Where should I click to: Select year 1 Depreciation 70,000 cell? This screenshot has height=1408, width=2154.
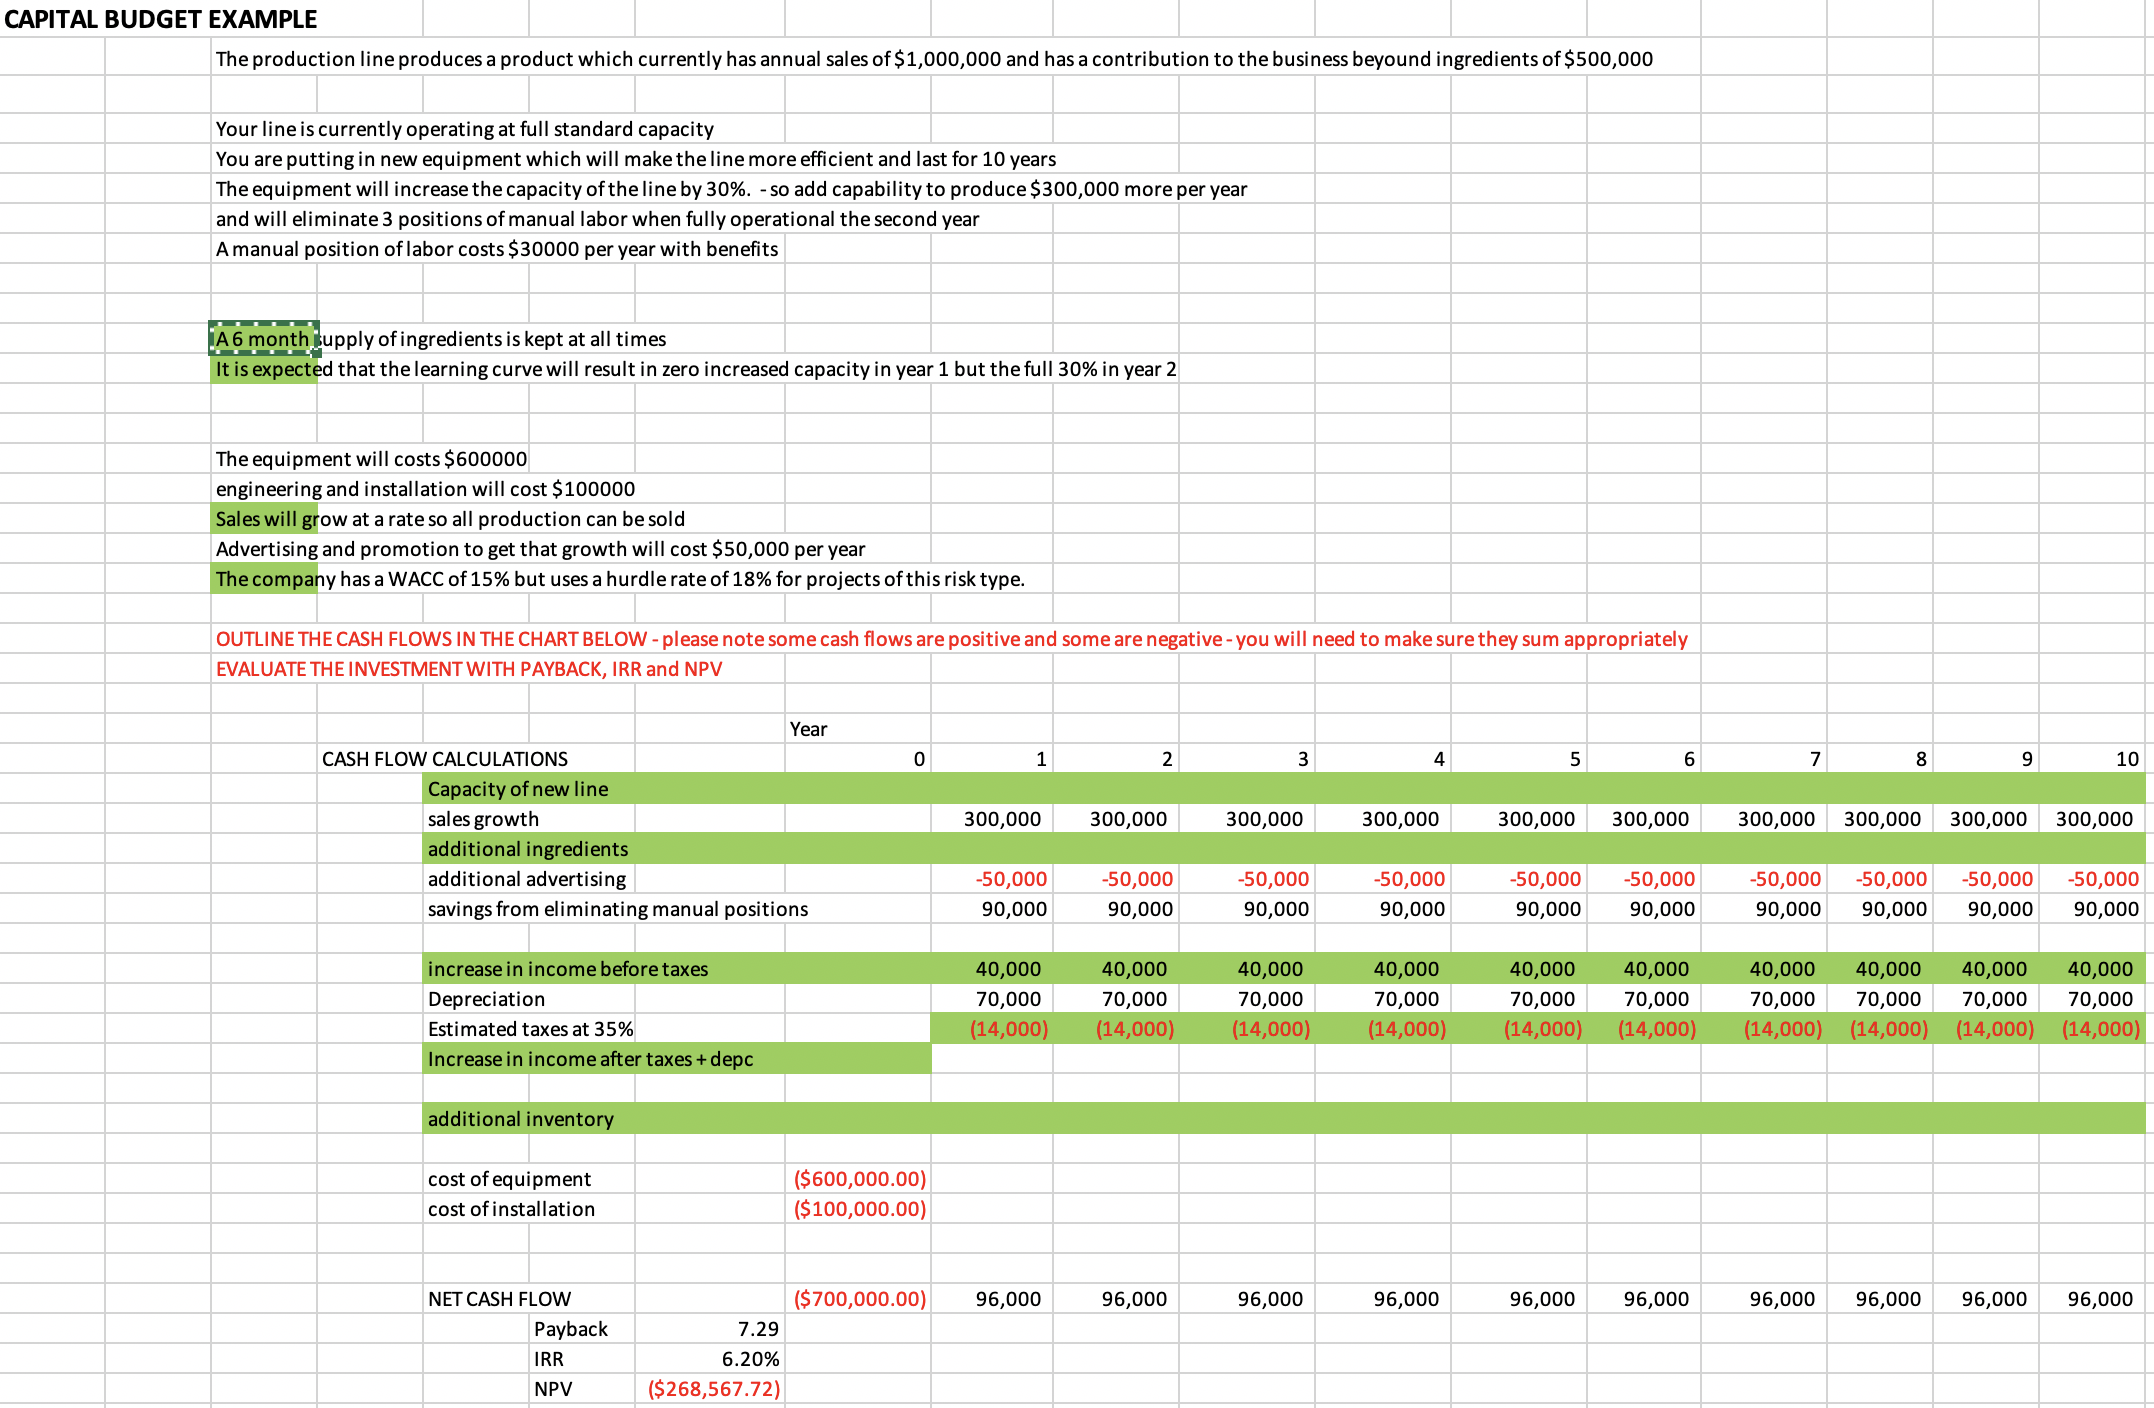coord(1007,999)
